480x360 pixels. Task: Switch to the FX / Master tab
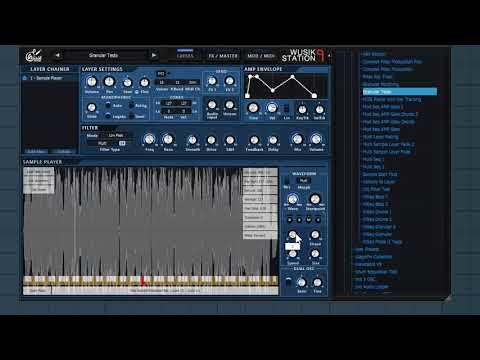tap(223, 56)
